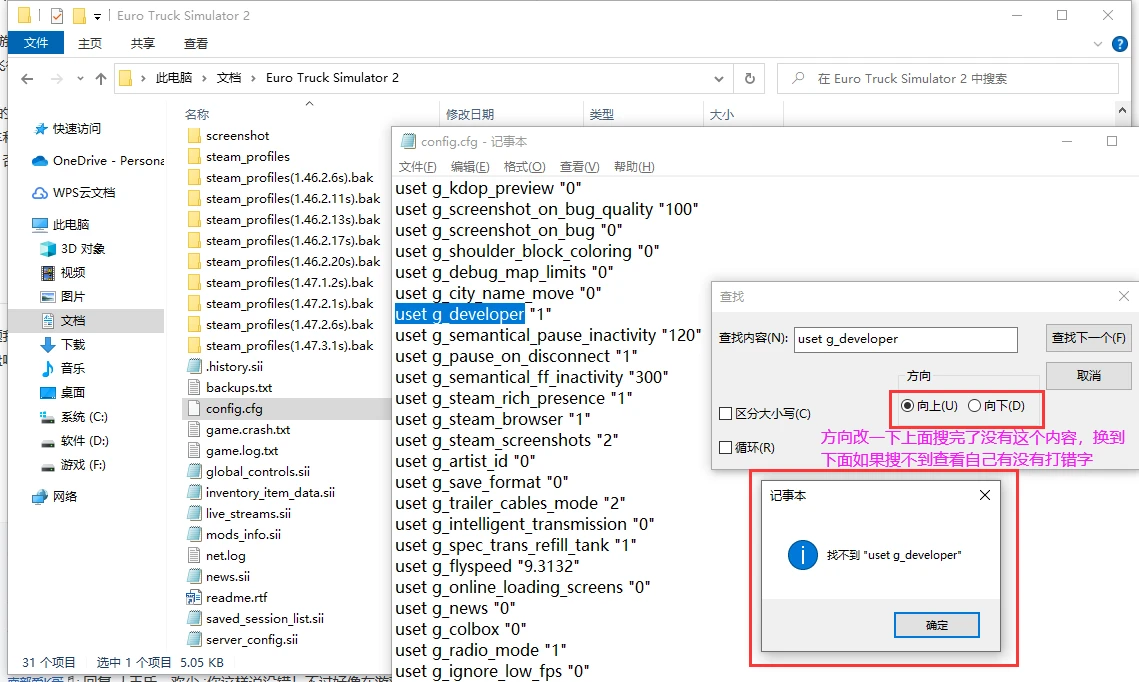Open Downloads arrow icon in sidebar

tap(48, 344)
